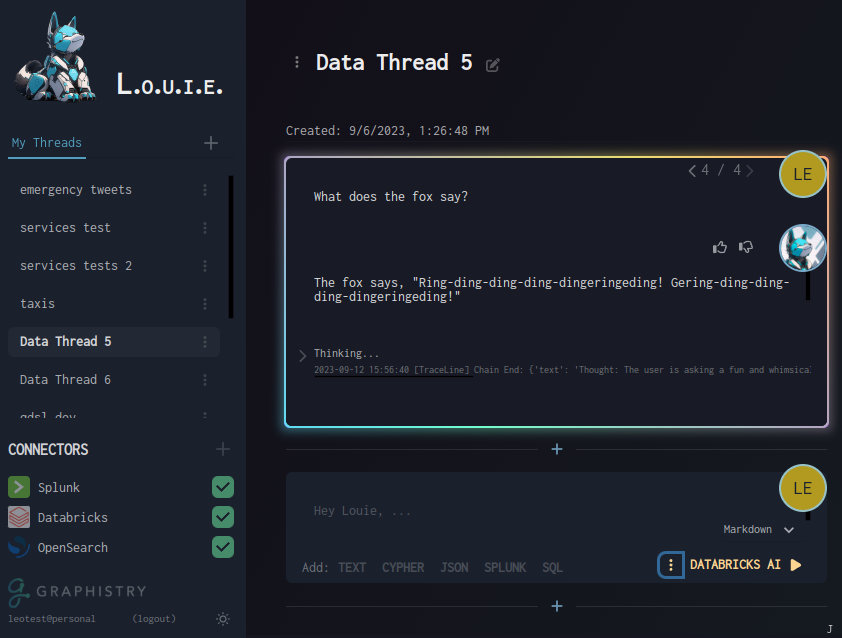Click the thread list scrollbar
The image size is (842, 638).
[231, 247]
